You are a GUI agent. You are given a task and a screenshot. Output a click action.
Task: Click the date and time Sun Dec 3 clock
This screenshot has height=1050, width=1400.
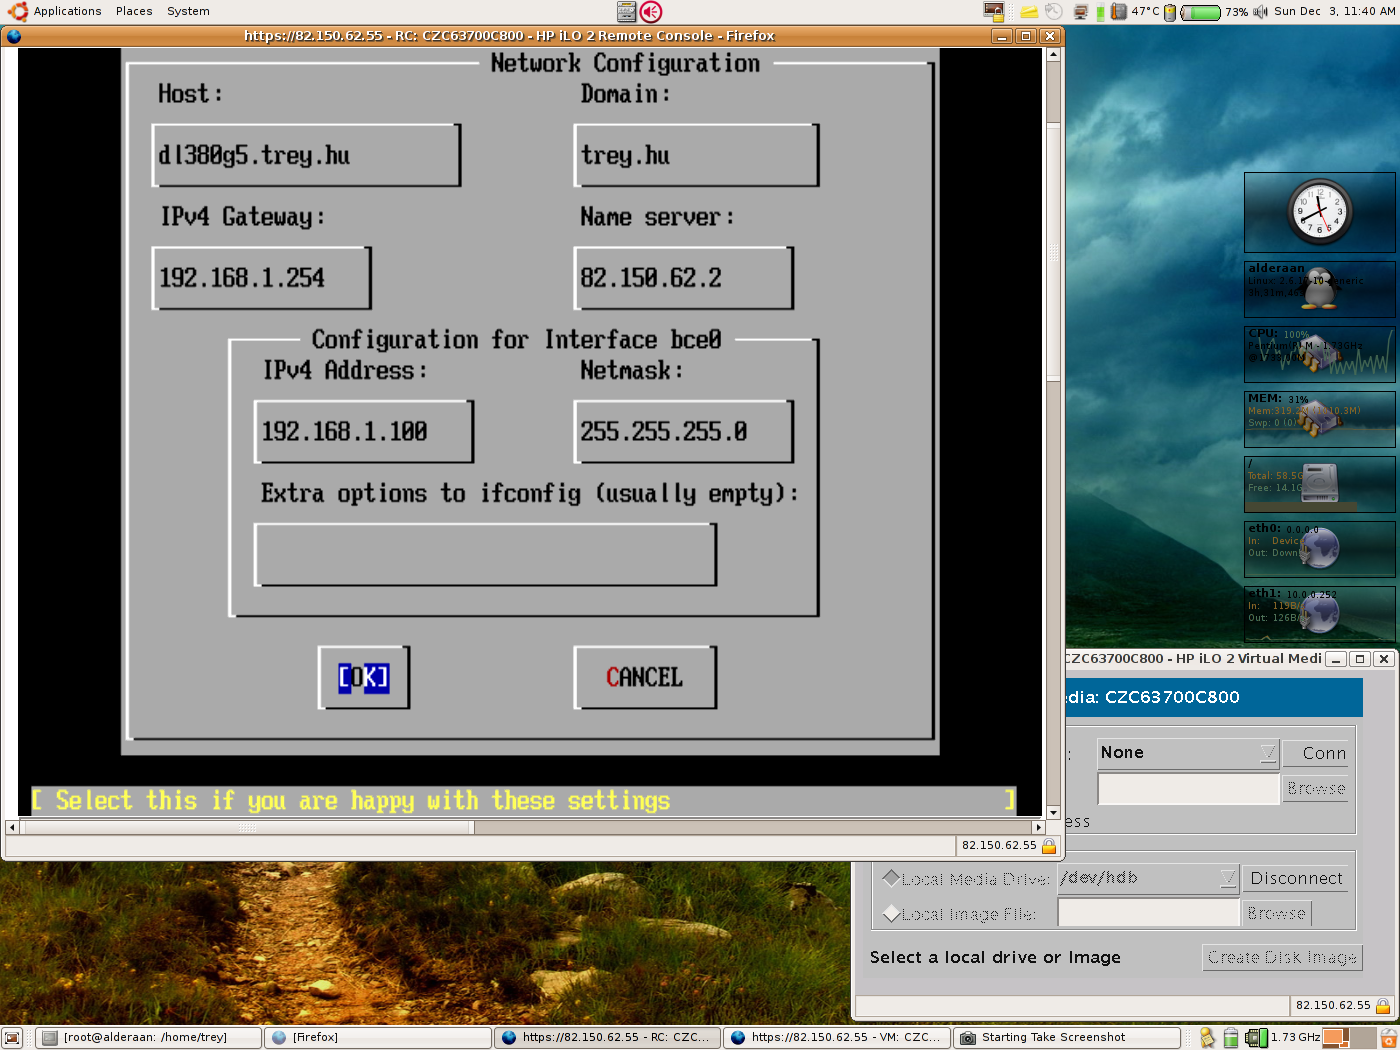click(1334, 12)
